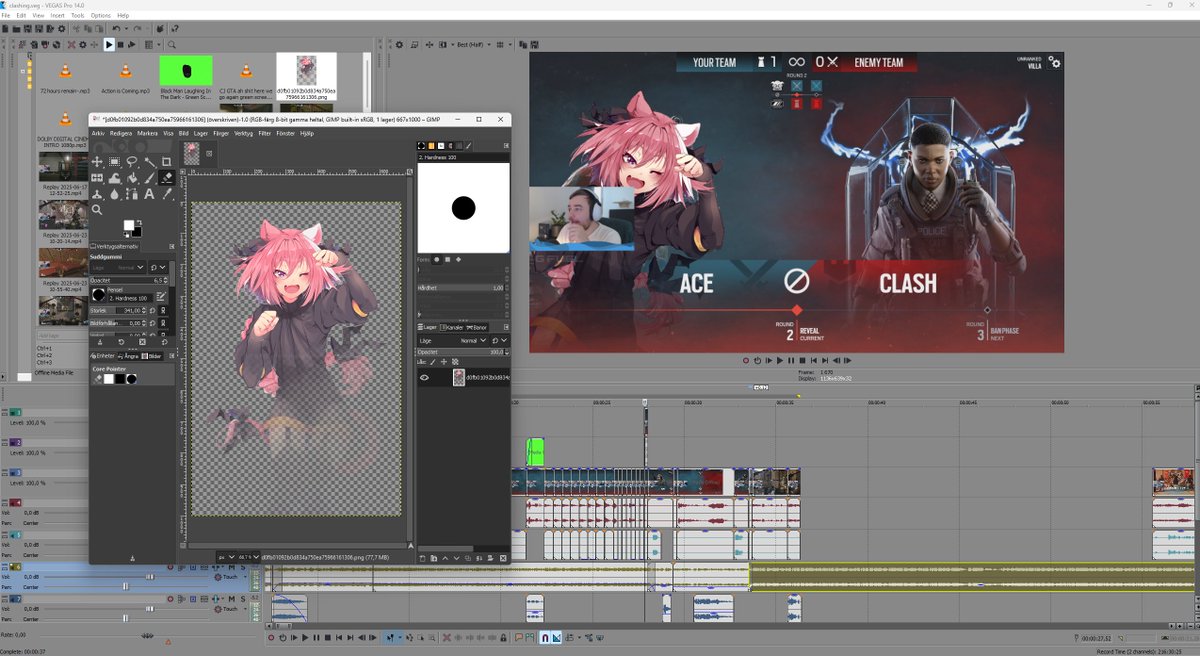The height and width of the screenshot is (656, 1200).
Task: Select the GIMP Rectangle Select tool
Action: tap(114, 161)
